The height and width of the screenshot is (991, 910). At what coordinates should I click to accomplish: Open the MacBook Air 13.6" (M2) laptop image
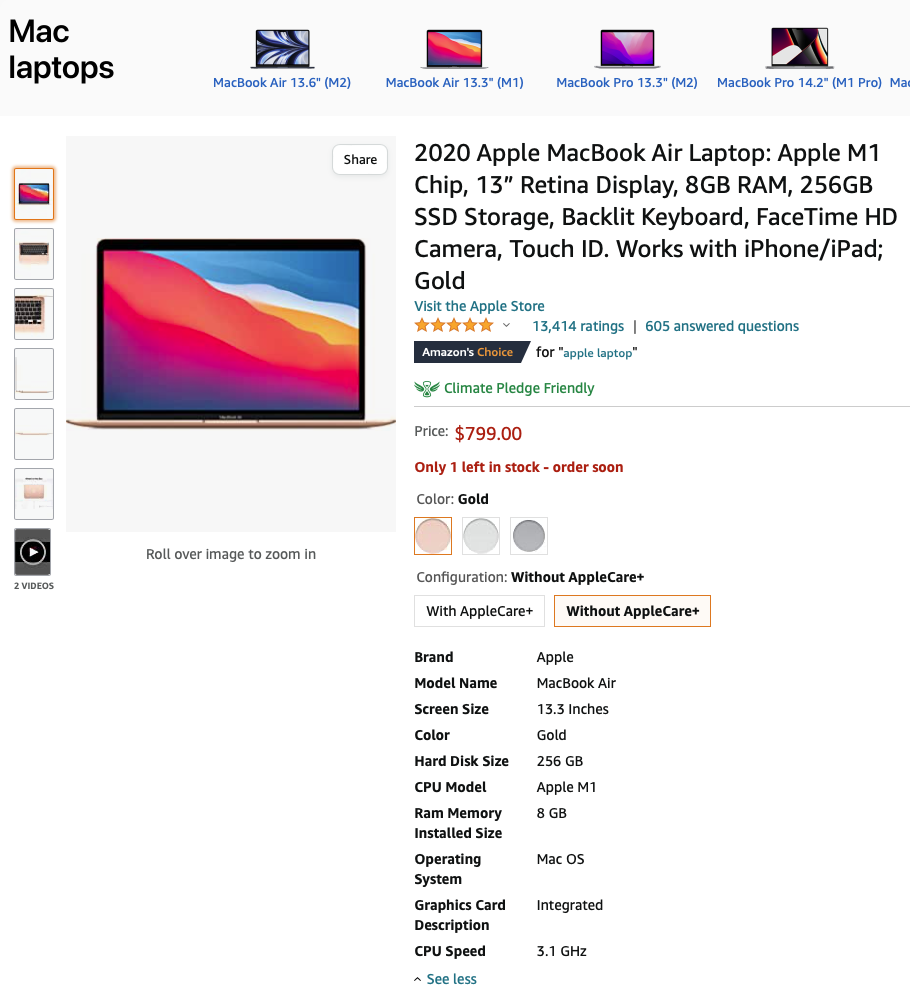(282, 48)
